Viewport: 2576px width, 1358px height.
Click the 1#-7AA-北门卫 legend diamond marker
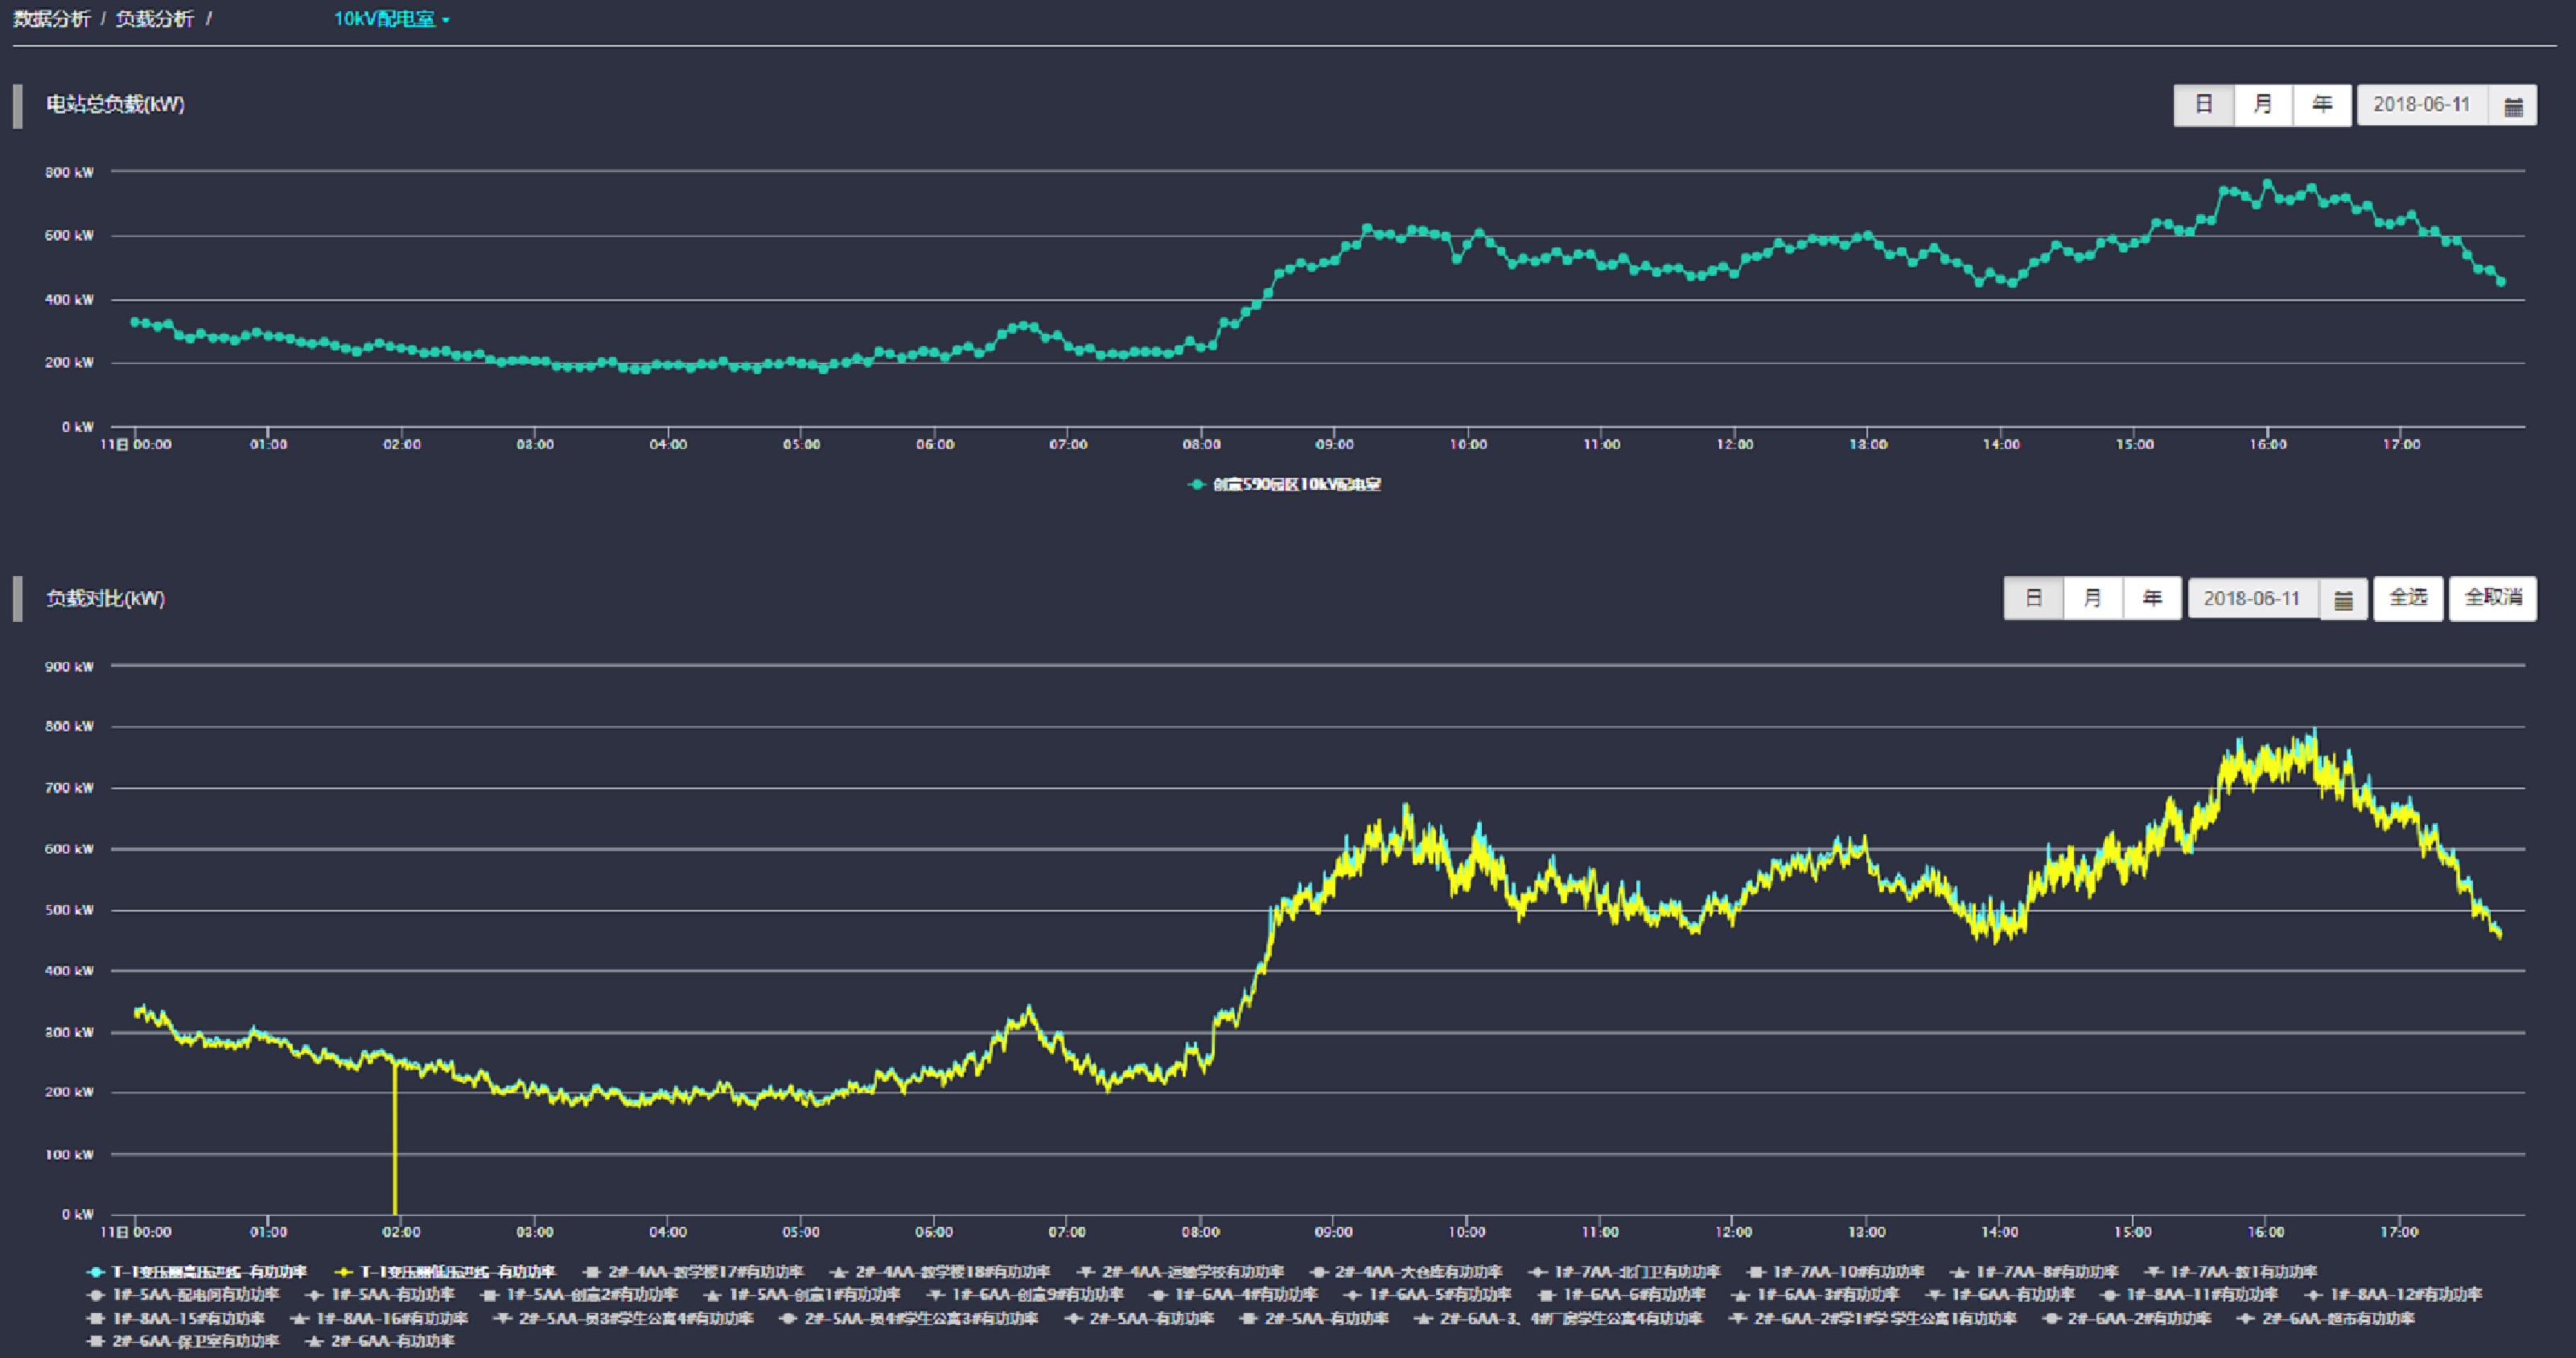pos(1538,1272)
